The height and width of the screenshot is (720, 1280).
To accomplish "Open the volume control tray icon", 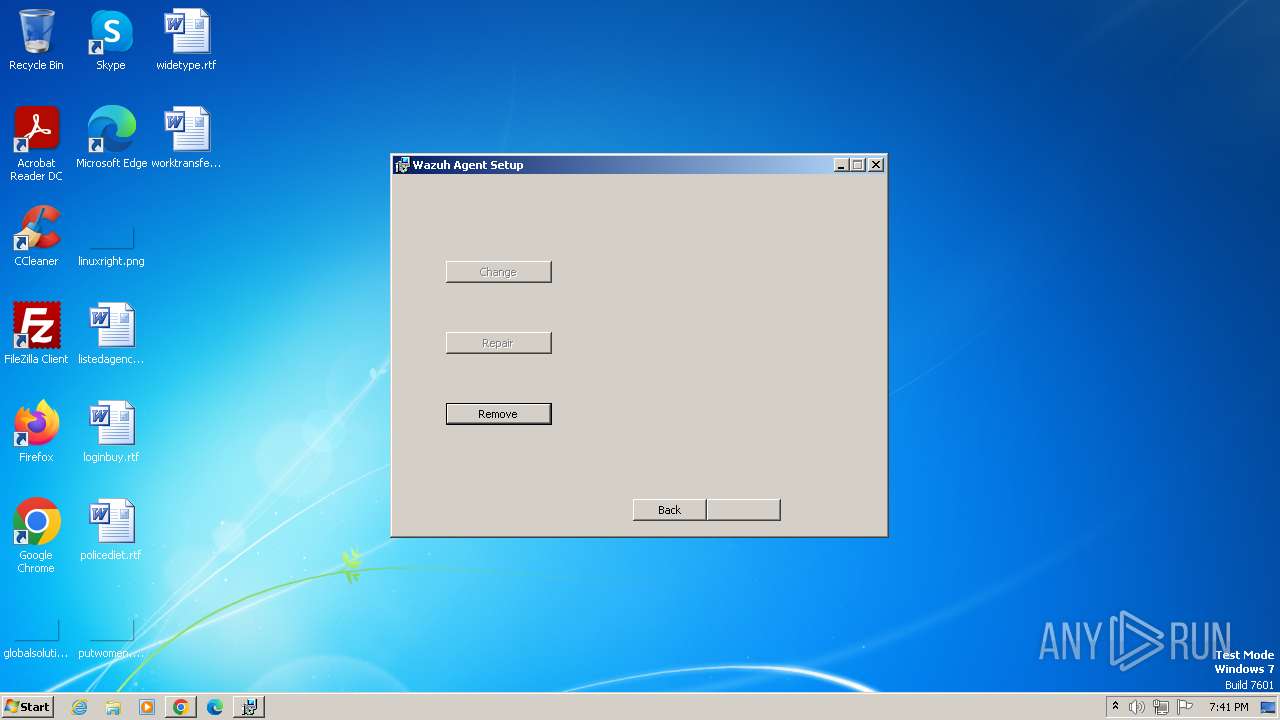I will click(1137, 707).
